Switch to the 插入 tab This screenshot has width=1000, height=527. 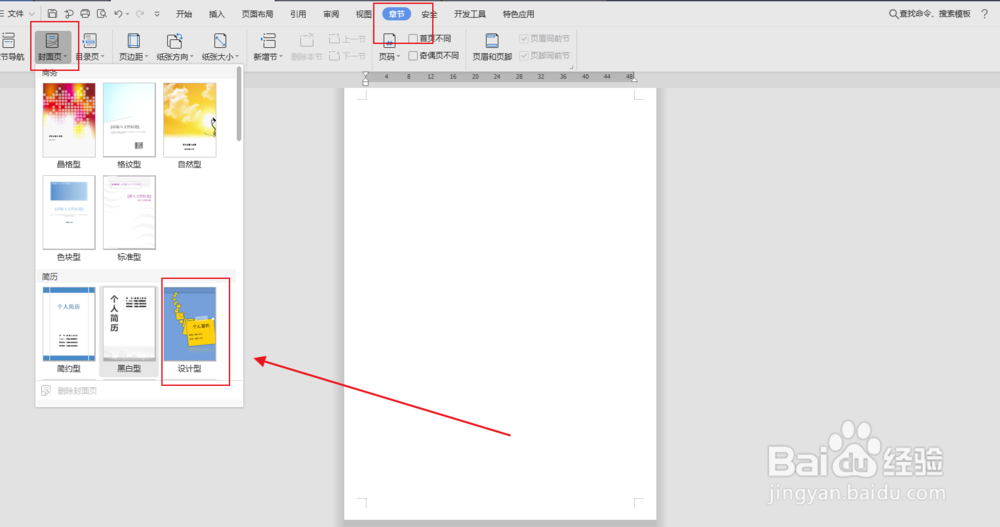[x=217, y=14]
